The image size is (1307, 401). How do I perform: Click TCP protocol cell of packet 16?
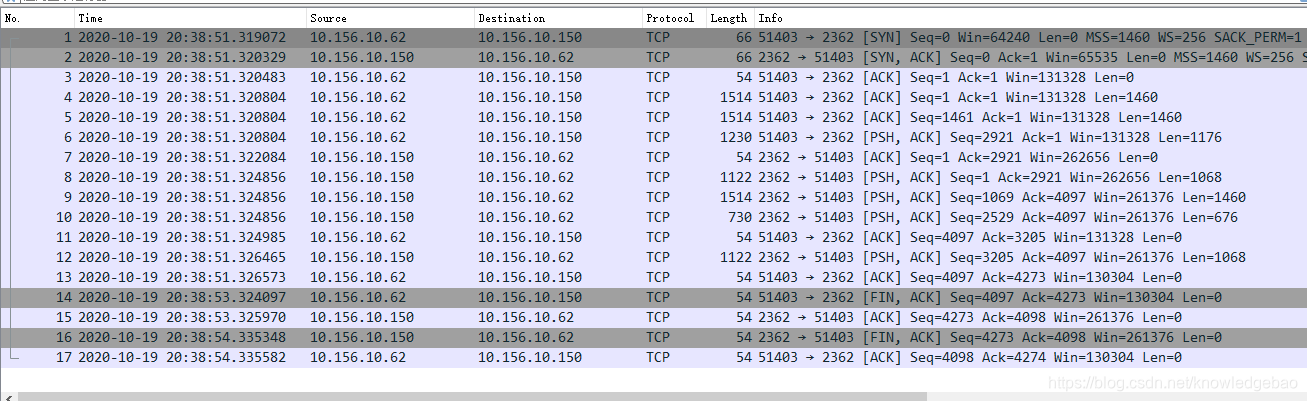tap(658, 337)
